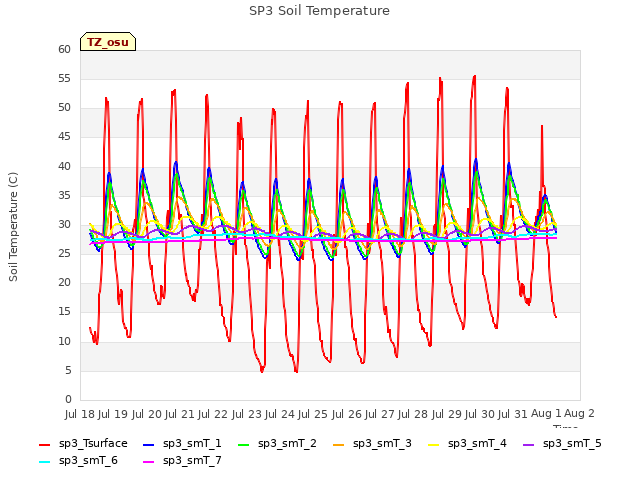Click the red sp3_Tsurface color swatch
This screenshot has width=640, height=480.
(44, 444)
